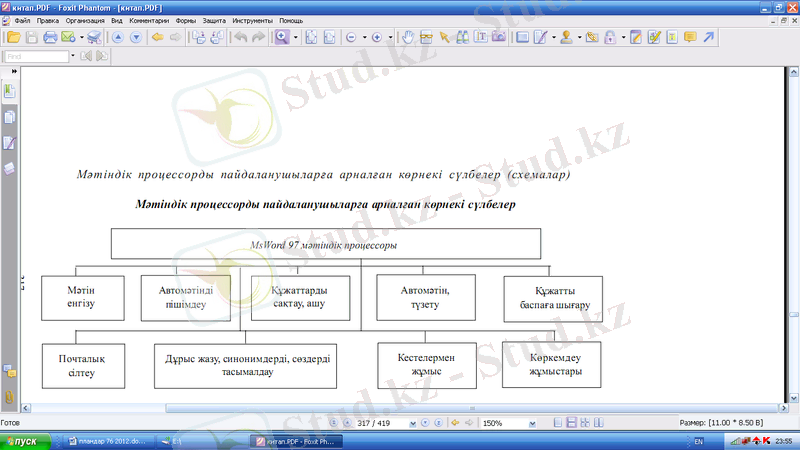Viewport: 800px width, 450px height.
Task: Expand the Find box dropdown arrow
Action: point(72,57)
